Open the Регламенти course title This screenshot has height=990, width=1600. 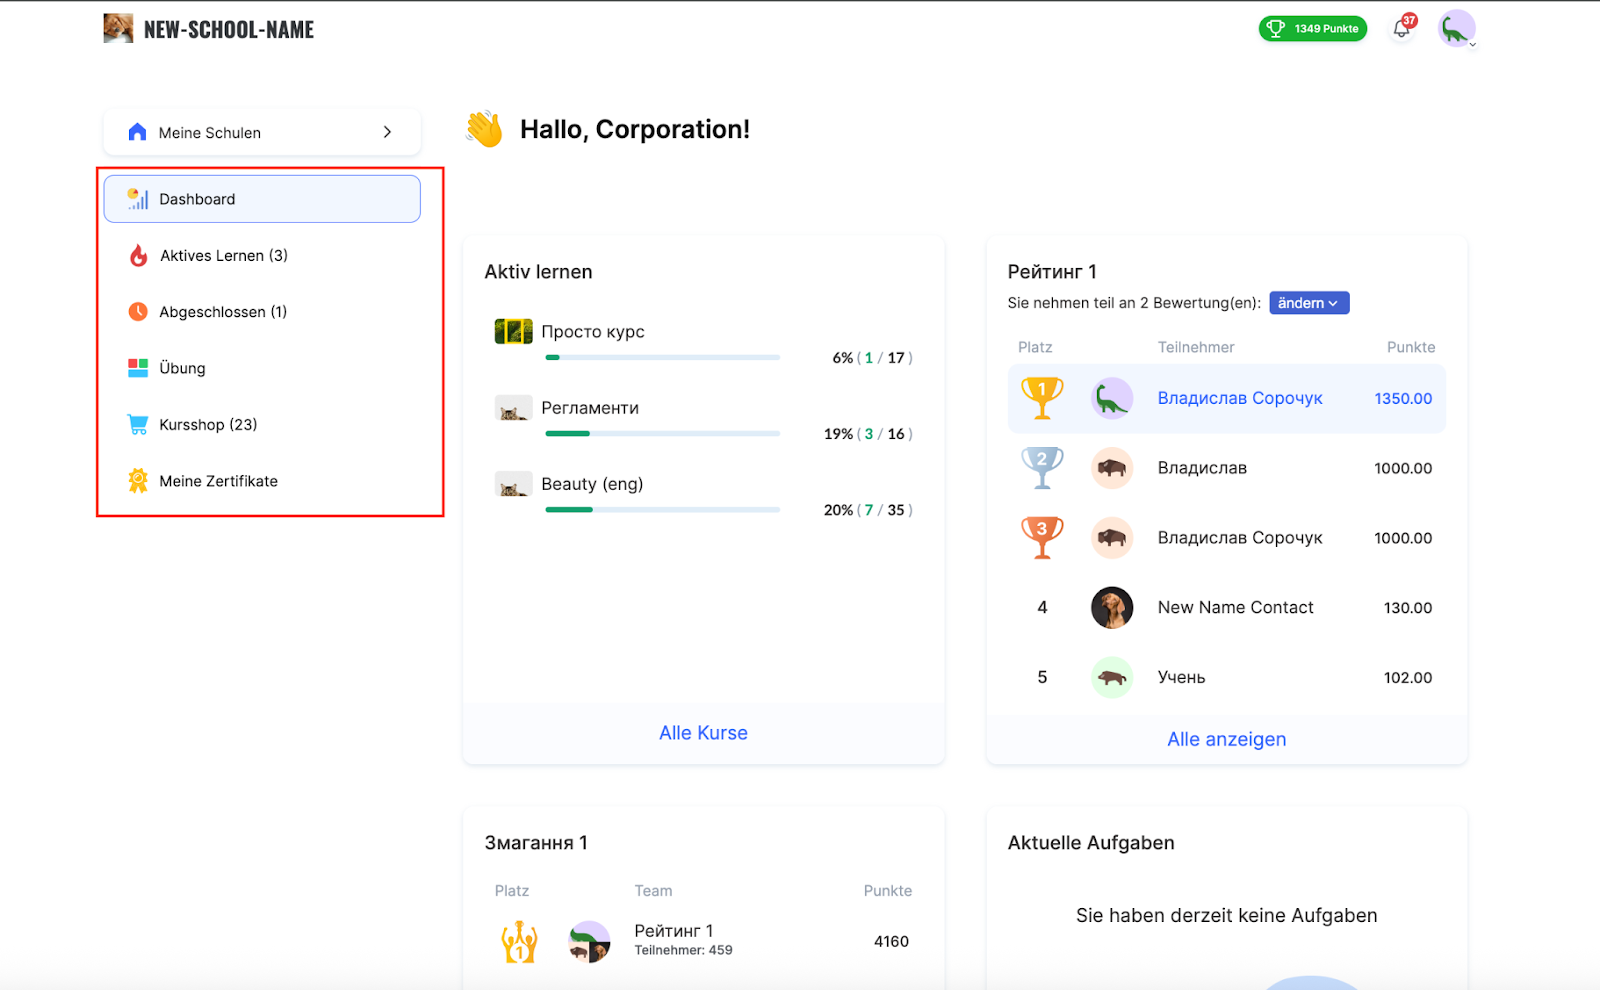click(590, 408)
